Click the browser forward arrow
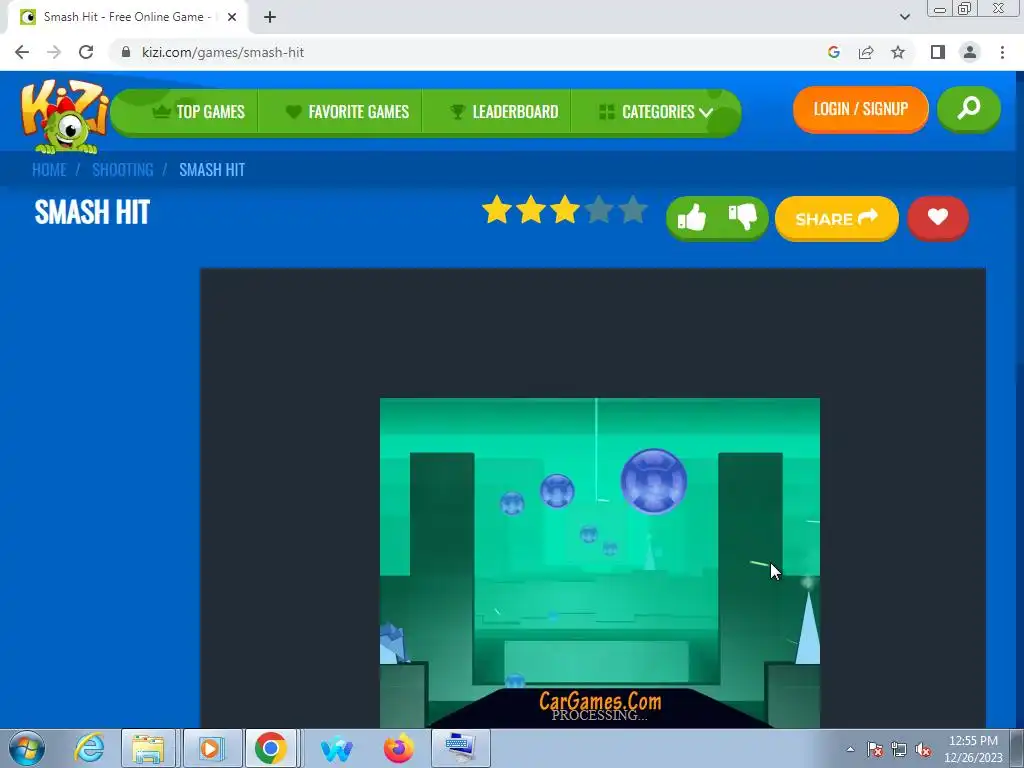Viewport: 1024px width, 768px height. click(x=54, y=52)
